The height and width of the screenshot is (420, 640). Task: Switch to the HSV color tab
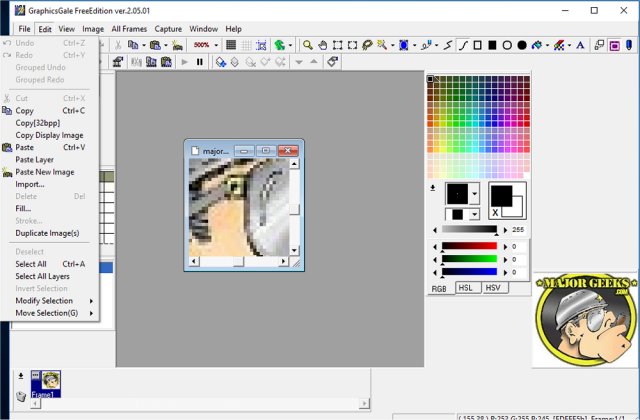(493, 288)
